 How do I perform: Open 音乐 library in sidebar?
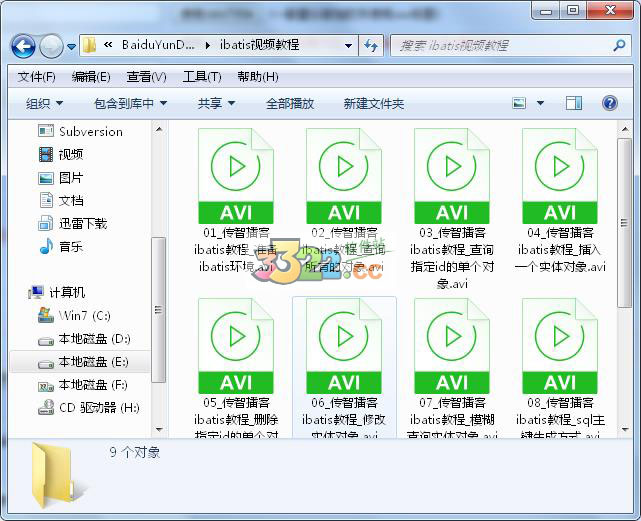(61, 247)
